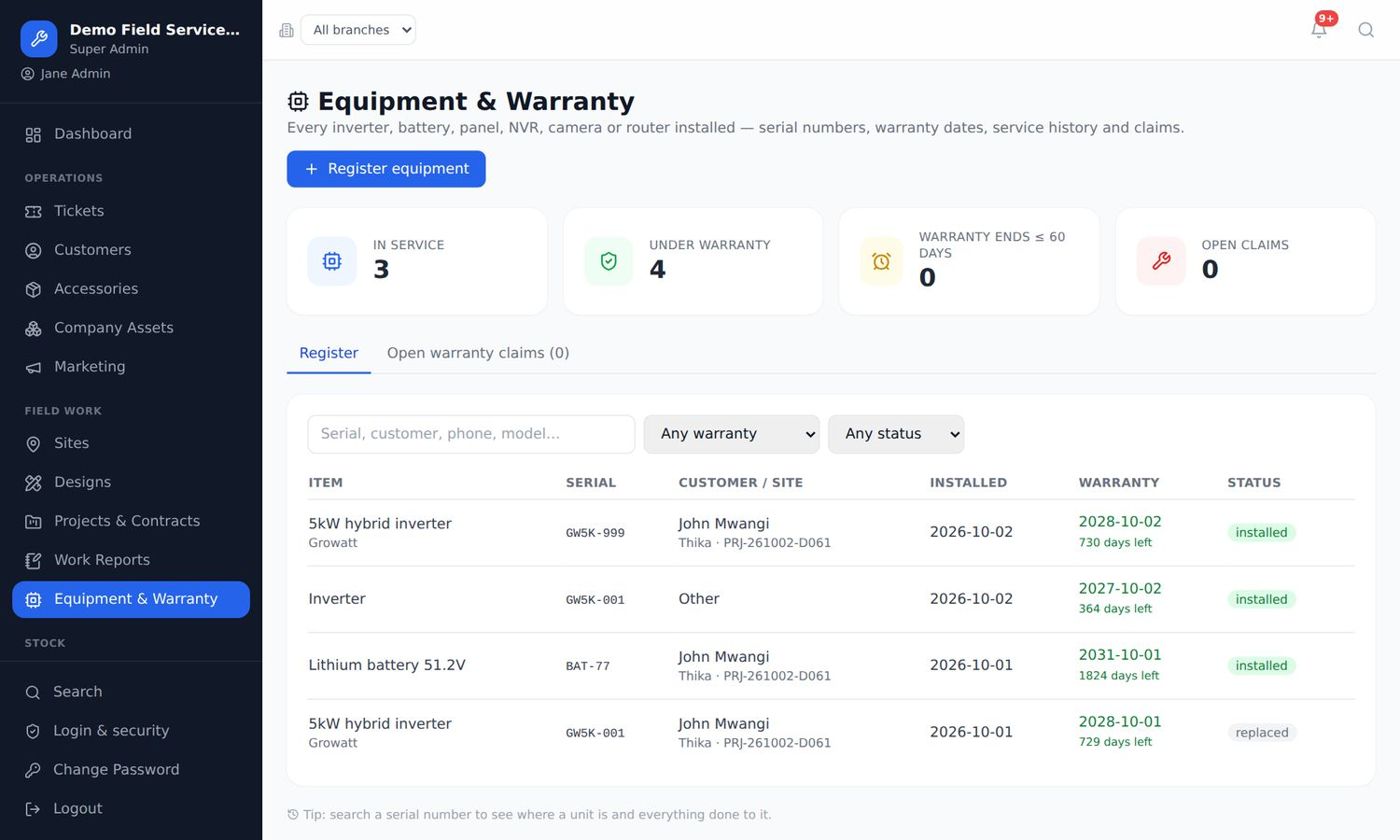This screenshot has height=840, width=1400.
Task: Click the Designs icon in sidebar
Action: click(x=33, y=483)
